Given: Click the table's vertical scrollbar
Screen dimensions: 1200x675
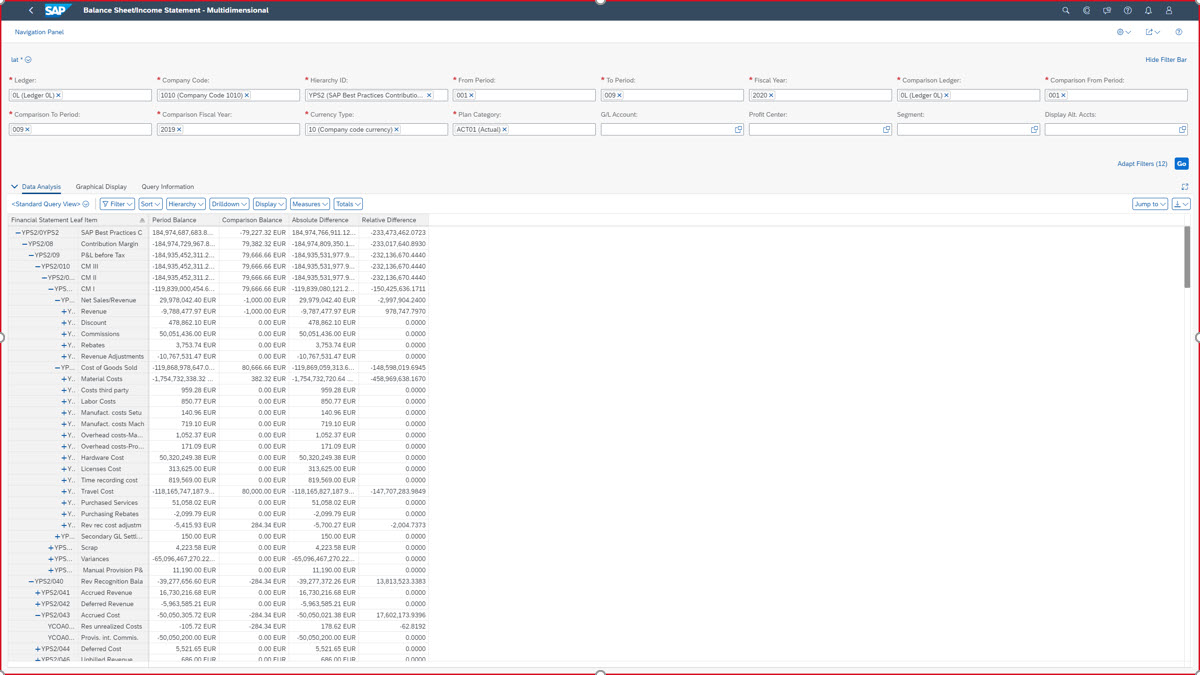Looking at the screenshot, I should [1187, 258].
